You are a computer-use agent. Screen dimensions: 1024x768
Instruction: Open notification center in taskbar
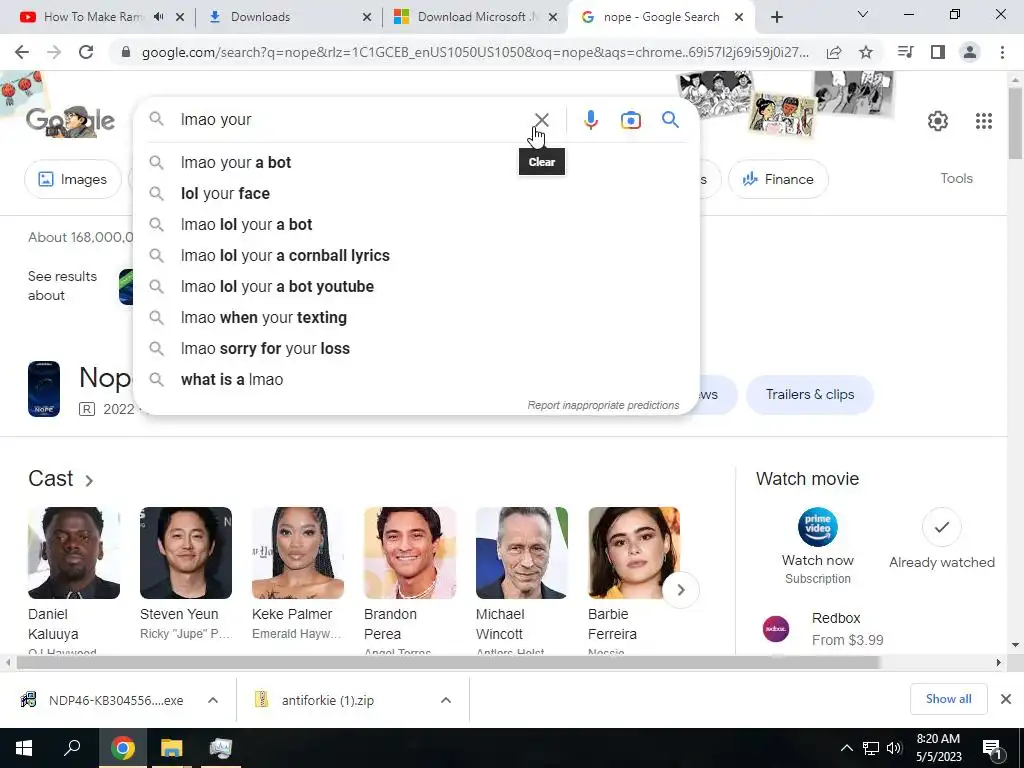[x=992, y=748]
